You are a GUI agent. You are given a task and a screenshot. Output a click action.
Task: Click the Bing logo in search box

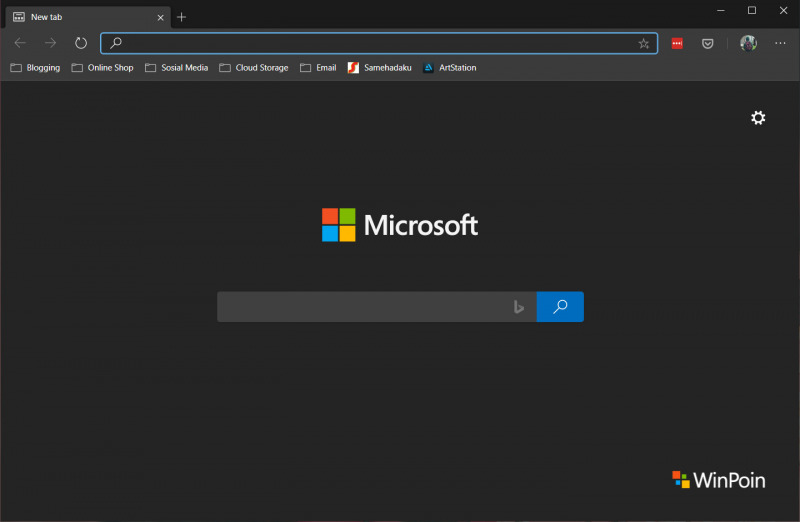(518, 307)
